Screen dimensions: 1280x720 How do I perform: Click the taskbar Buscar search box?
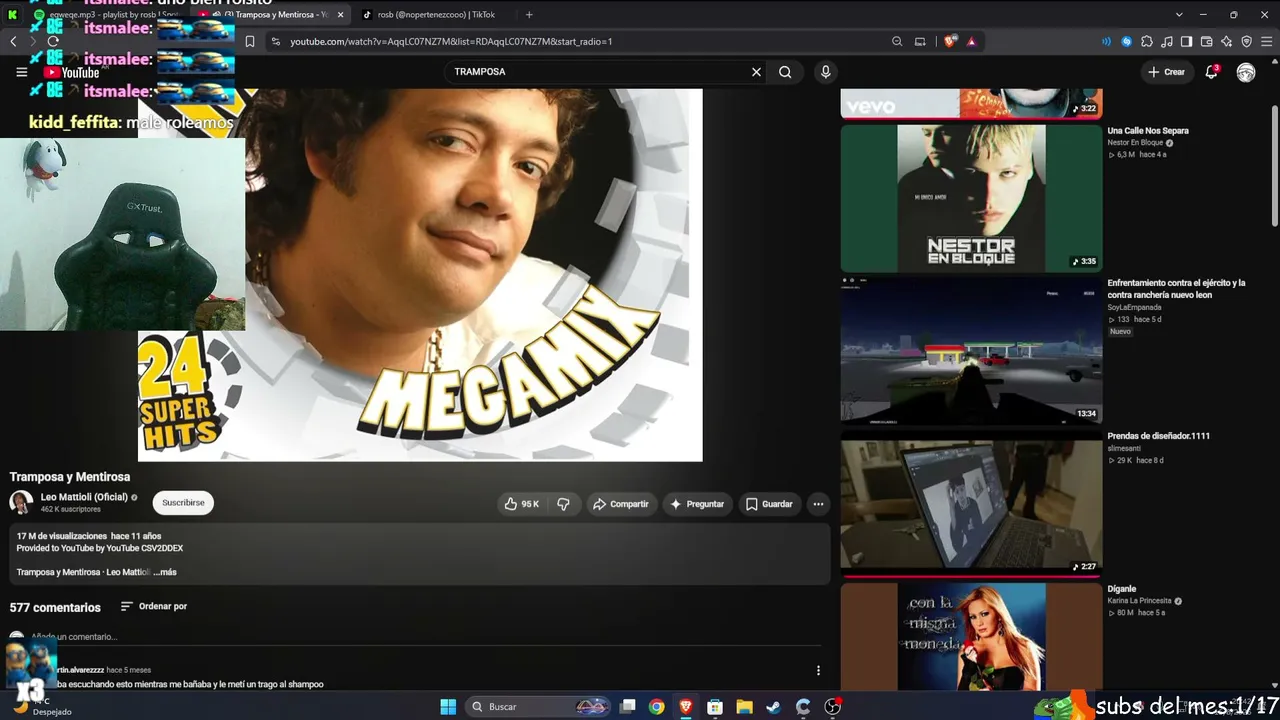point(540,707)
